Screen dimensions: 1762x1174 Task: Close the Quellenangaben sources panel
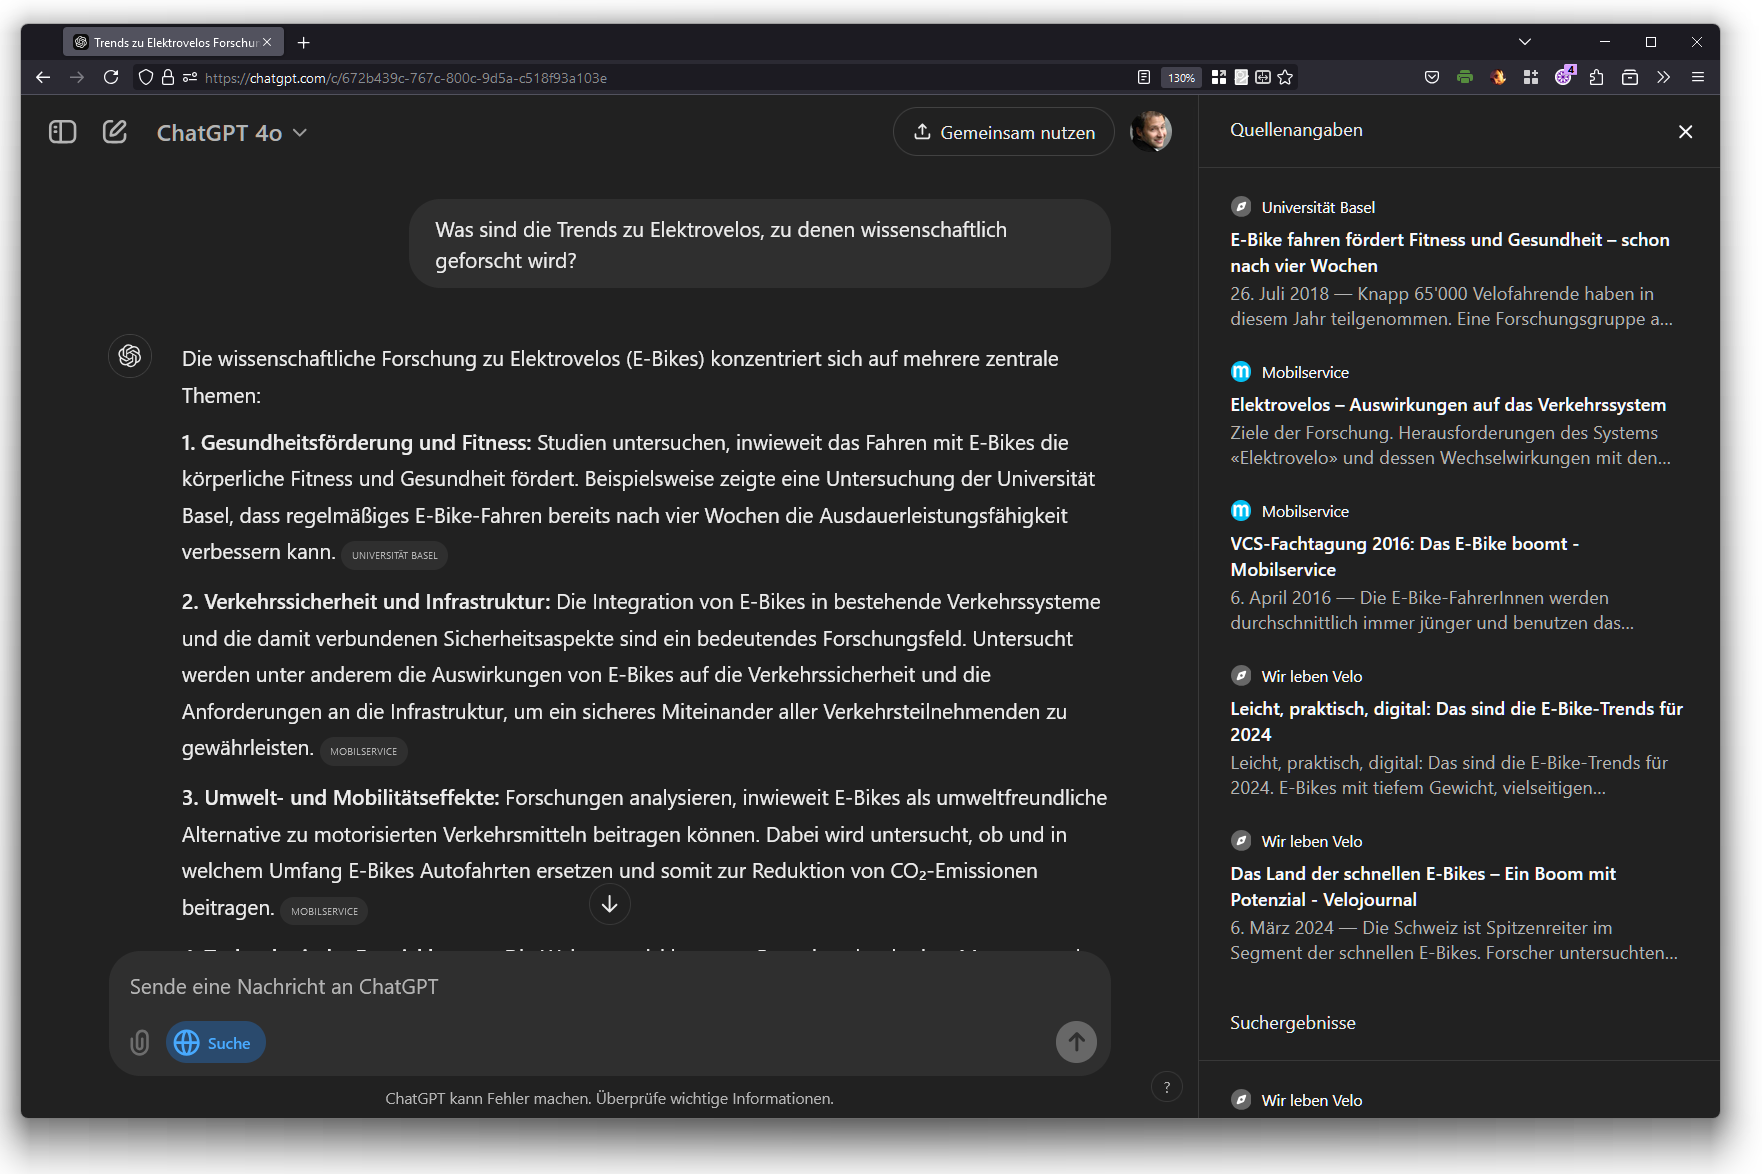coord(1685,132)
